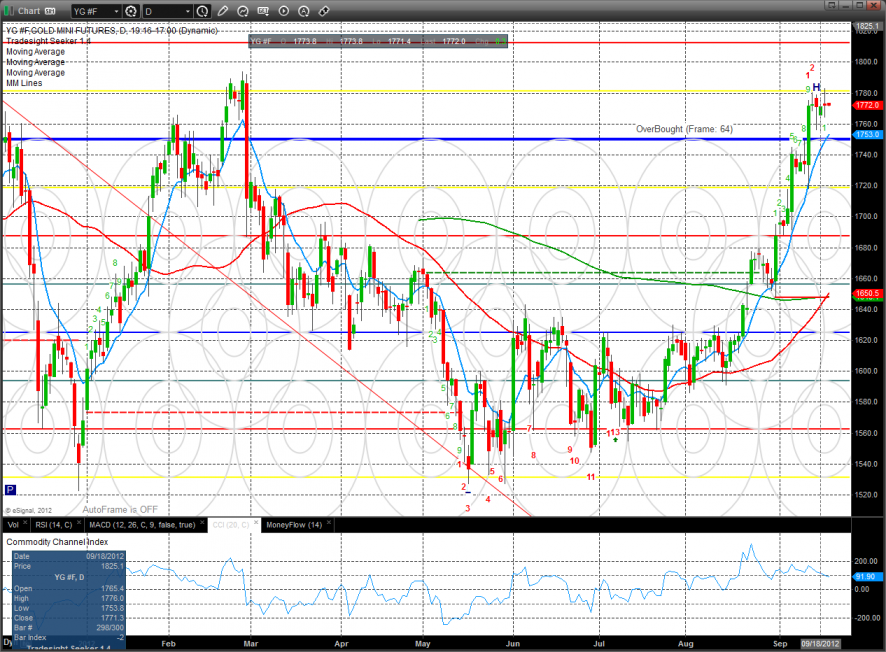Click the 1650.5 red price marker
This screenshot has width=886, height=652.
point(867,293)
